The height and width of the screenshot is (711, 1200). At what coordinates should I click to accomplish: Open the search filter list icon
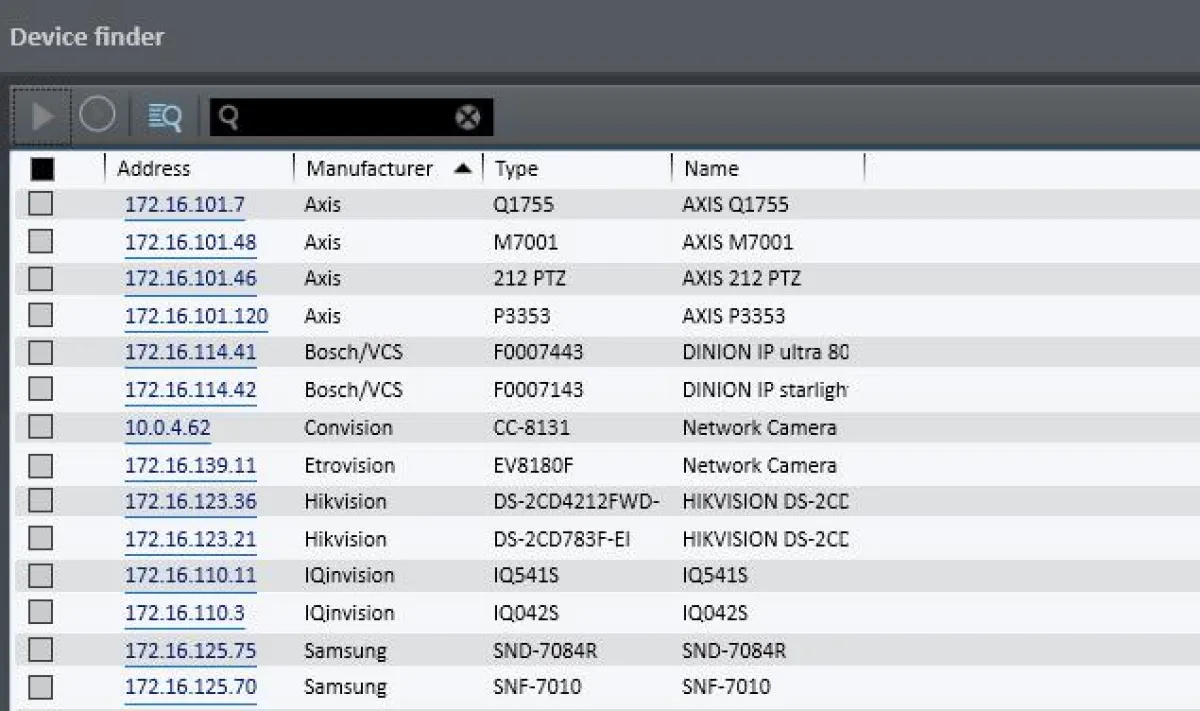point(163,116)
